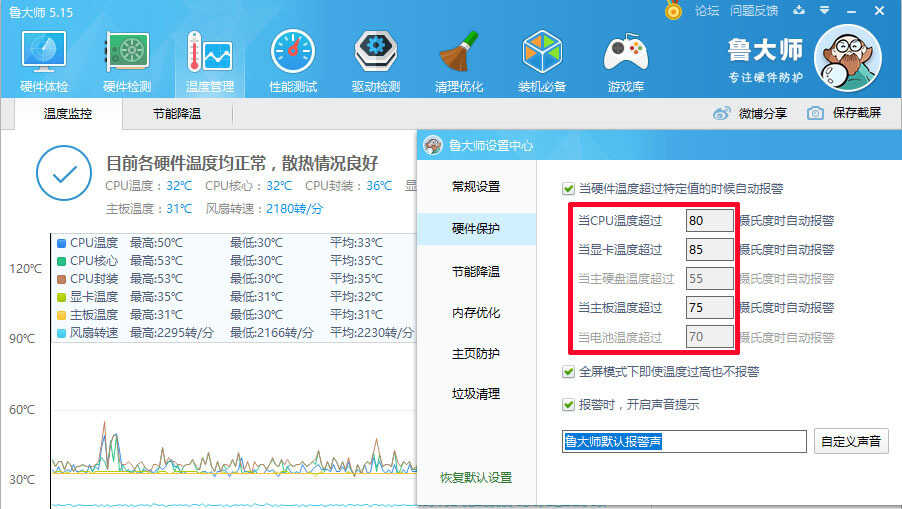902x509 pixels.
Task: Click the settings center mascot icon
Action: (x=433, y=146)
